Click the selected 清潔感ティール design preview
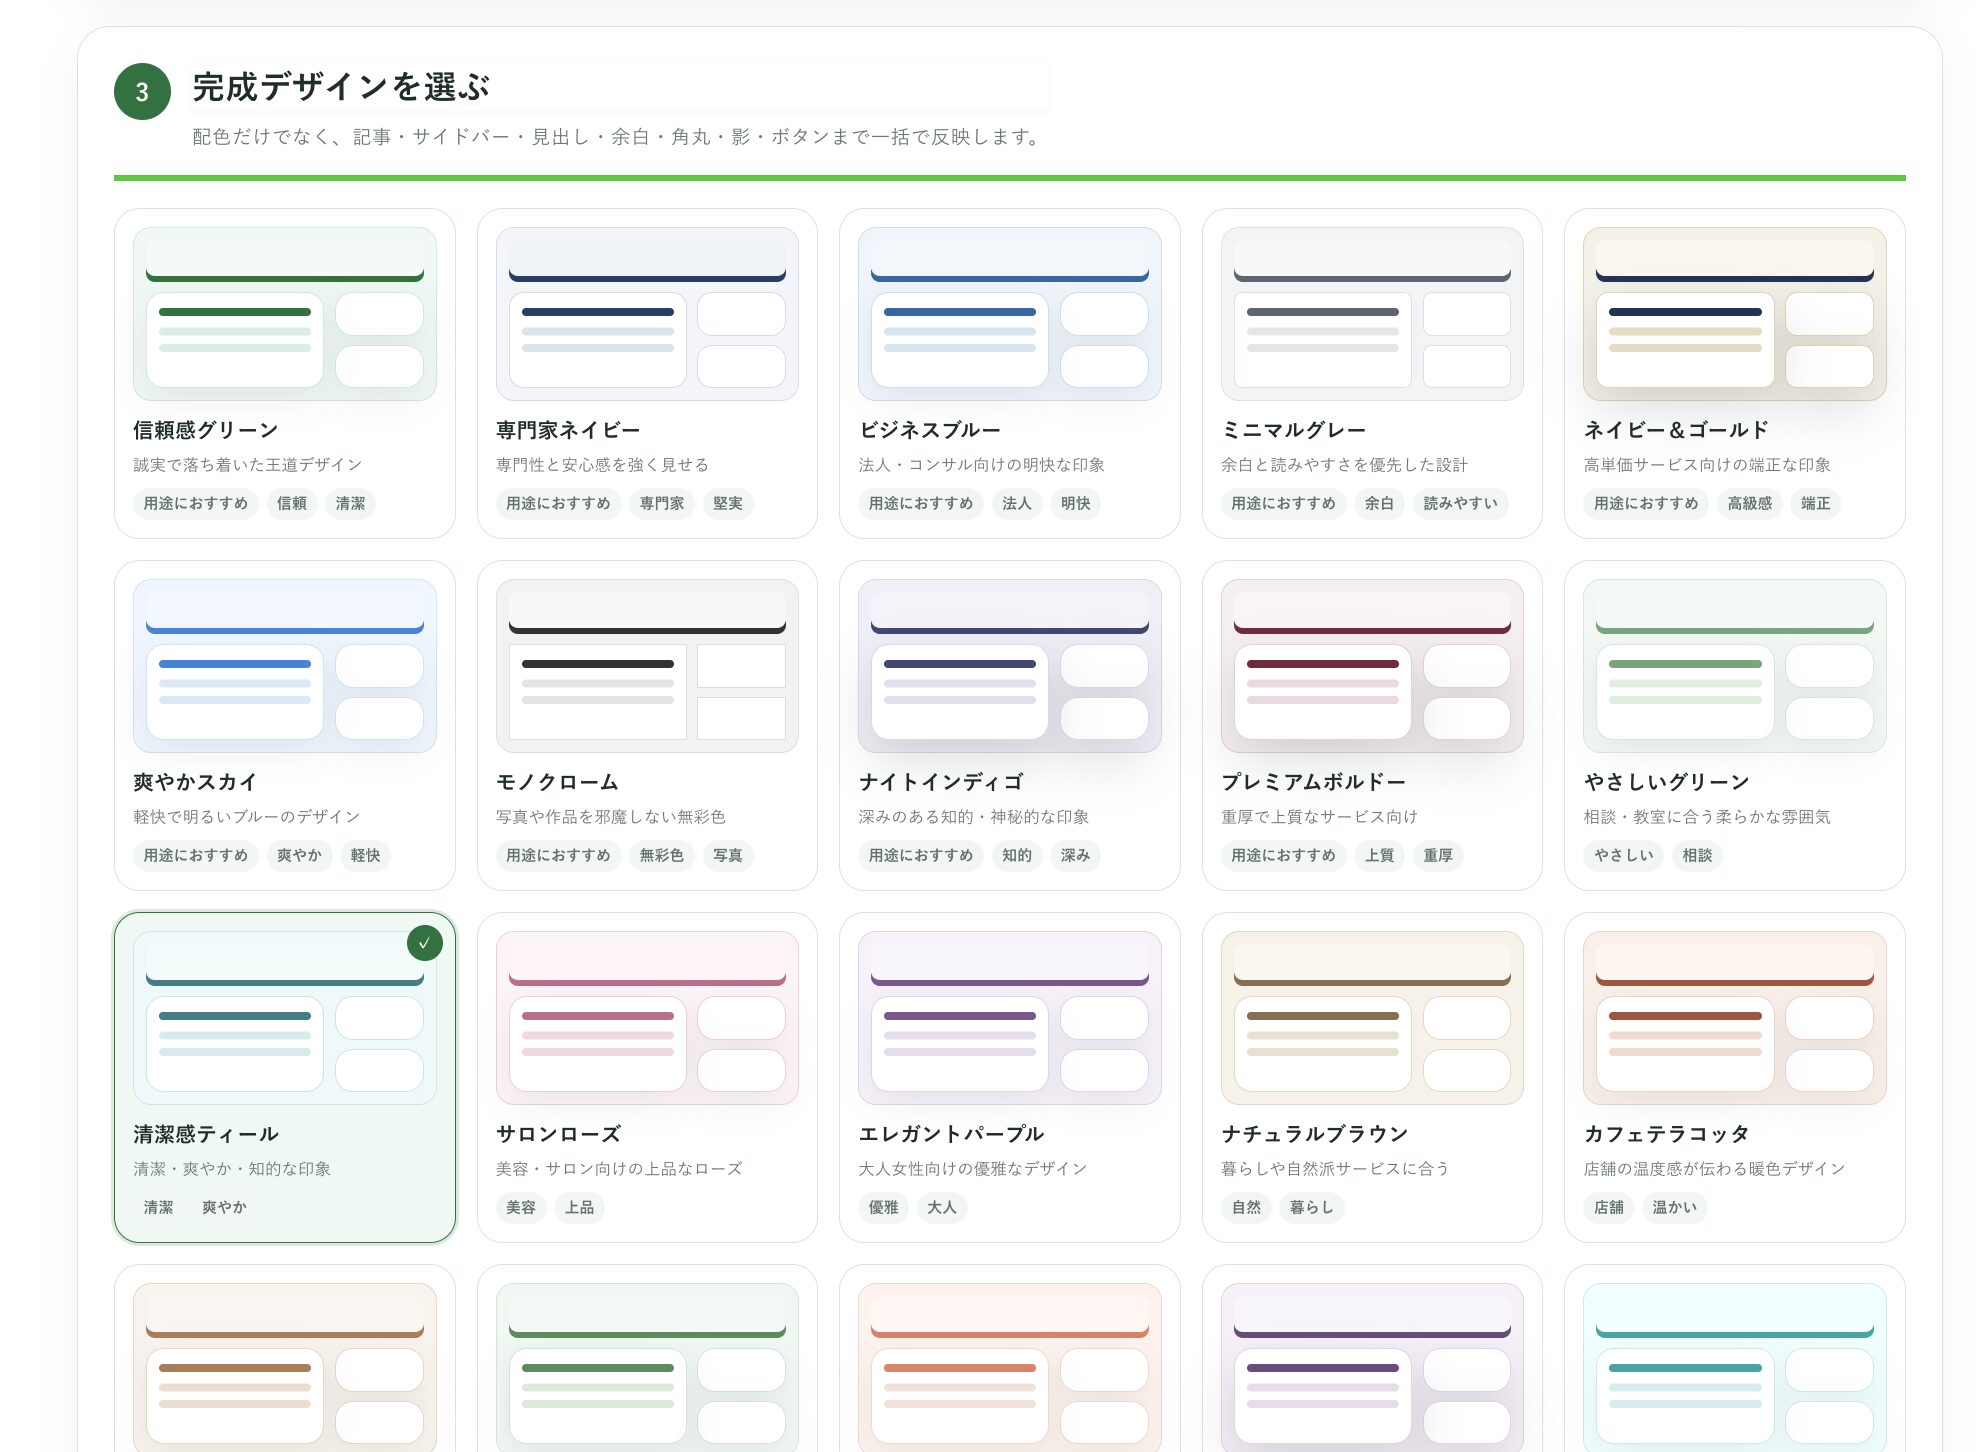 (285, 1018)
